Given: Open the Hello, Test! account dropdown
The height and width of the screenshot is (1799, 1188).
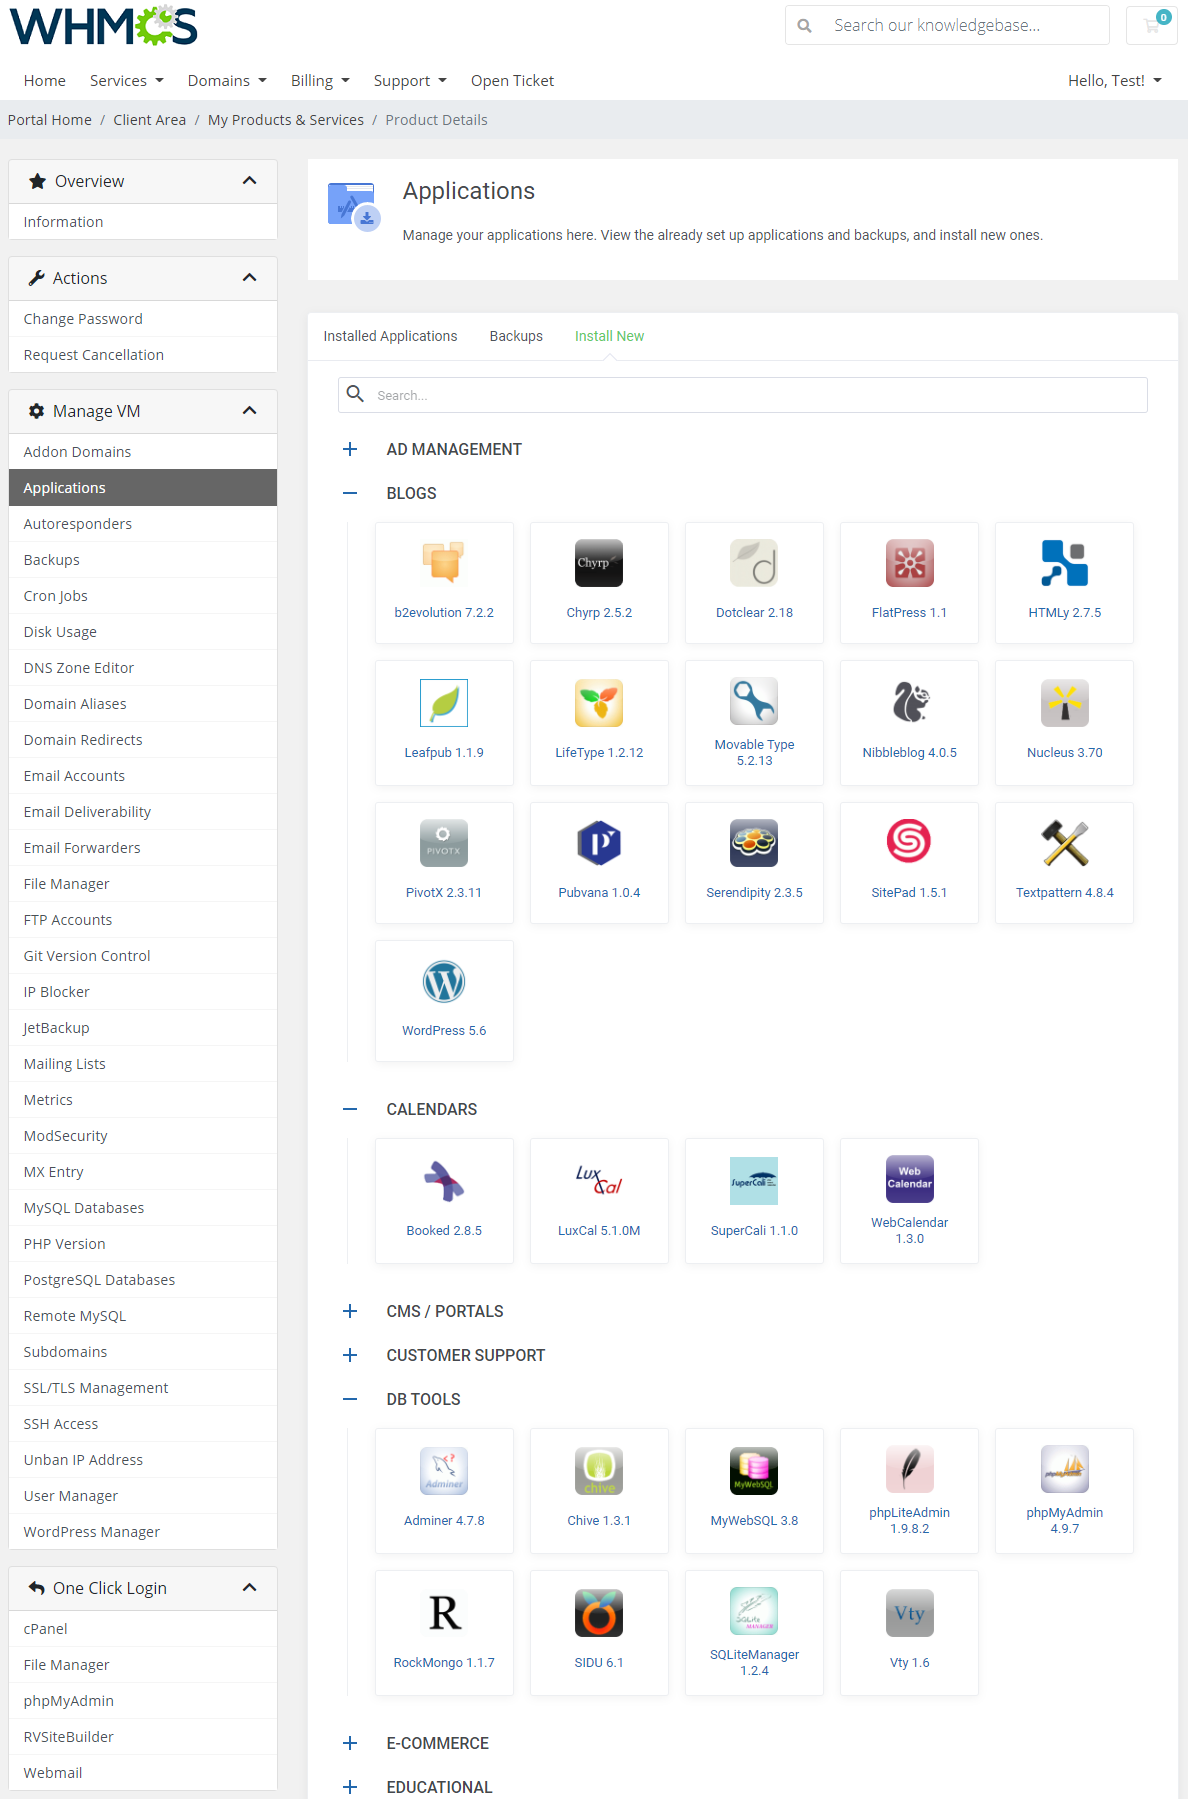Looking at the screenshot, I should [x=1114, y=81].
